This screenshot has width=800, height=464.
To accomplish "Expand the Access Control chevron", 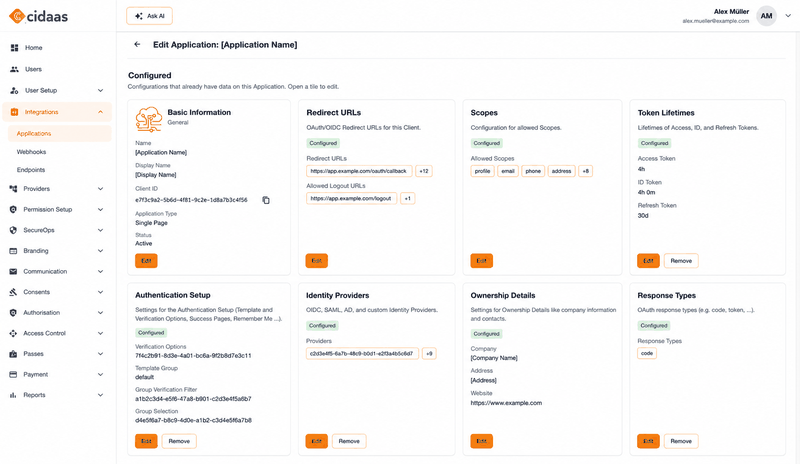I will click(101, 333).
